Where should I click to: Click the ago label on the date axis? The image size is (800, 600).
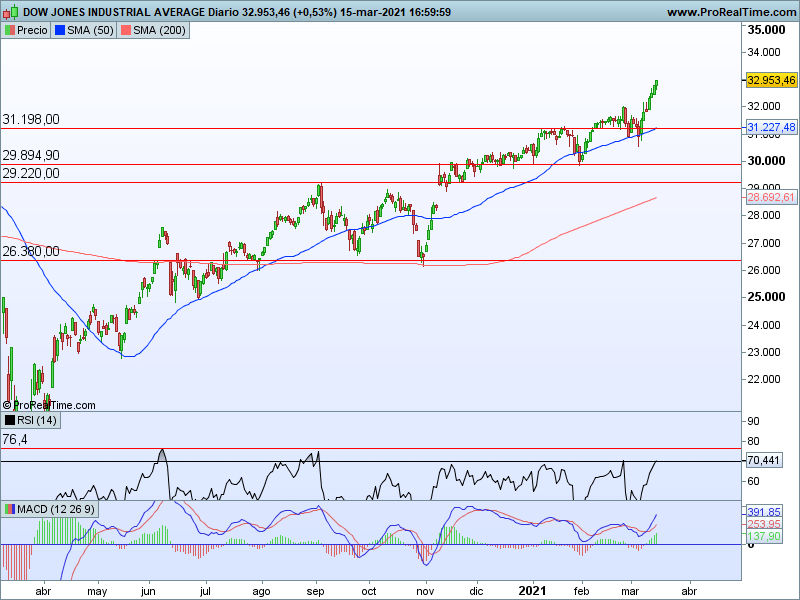(x=261, y=592)
